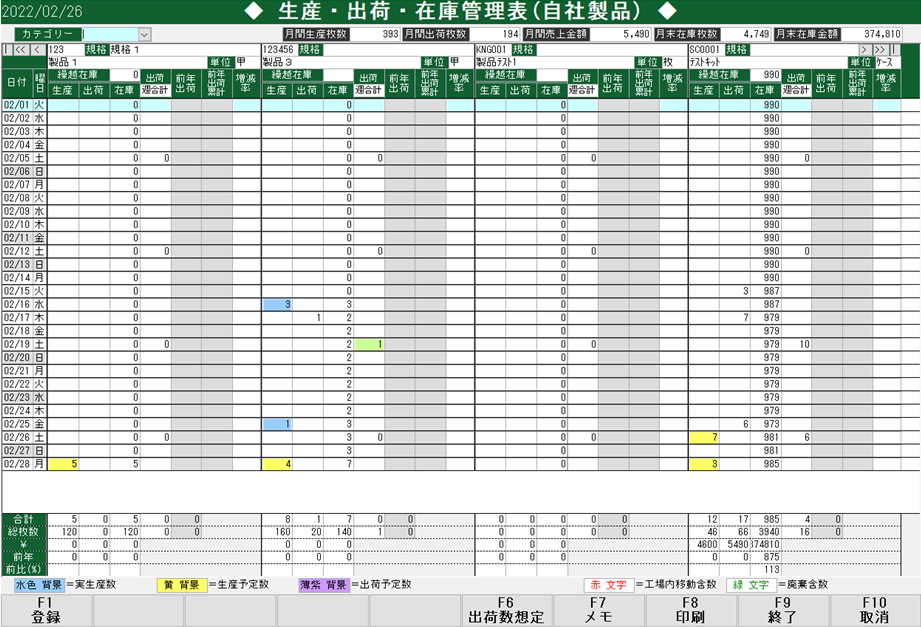This screenshot has height=627, width=921.
Task: Click the single-left < previous product button
Action: [37, 49]
